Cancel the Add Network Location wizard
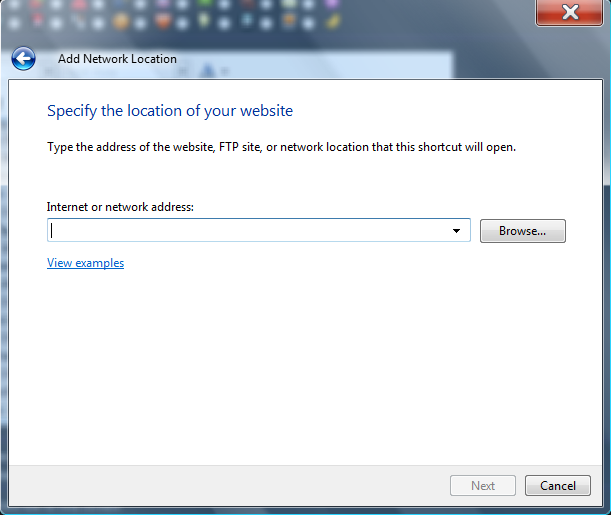This screenshot has height=515, width=611. (x=558, y=485)
